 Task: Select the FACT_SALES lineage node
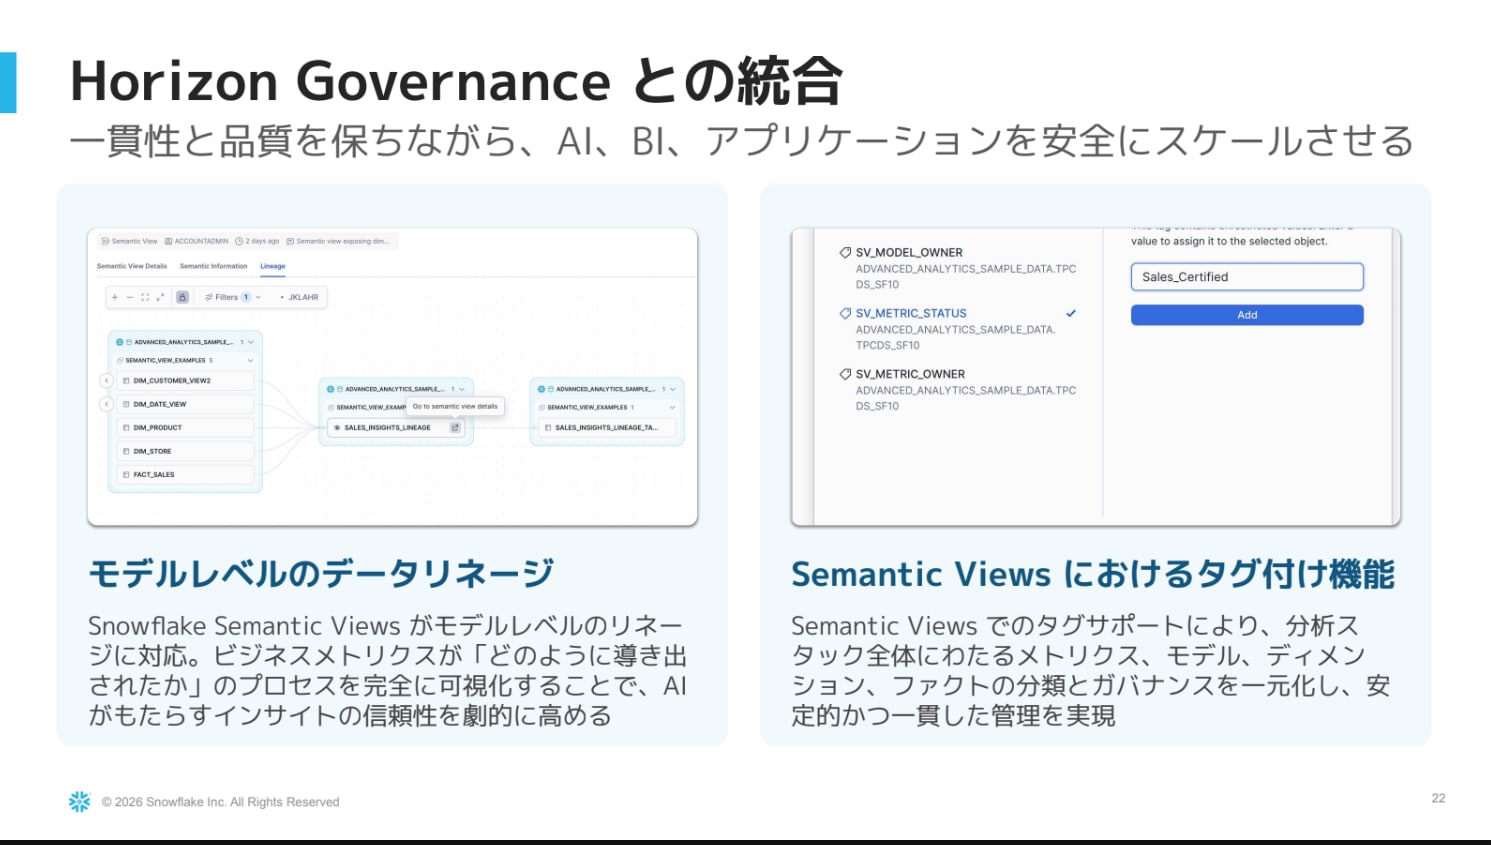(x=186, y=475)
